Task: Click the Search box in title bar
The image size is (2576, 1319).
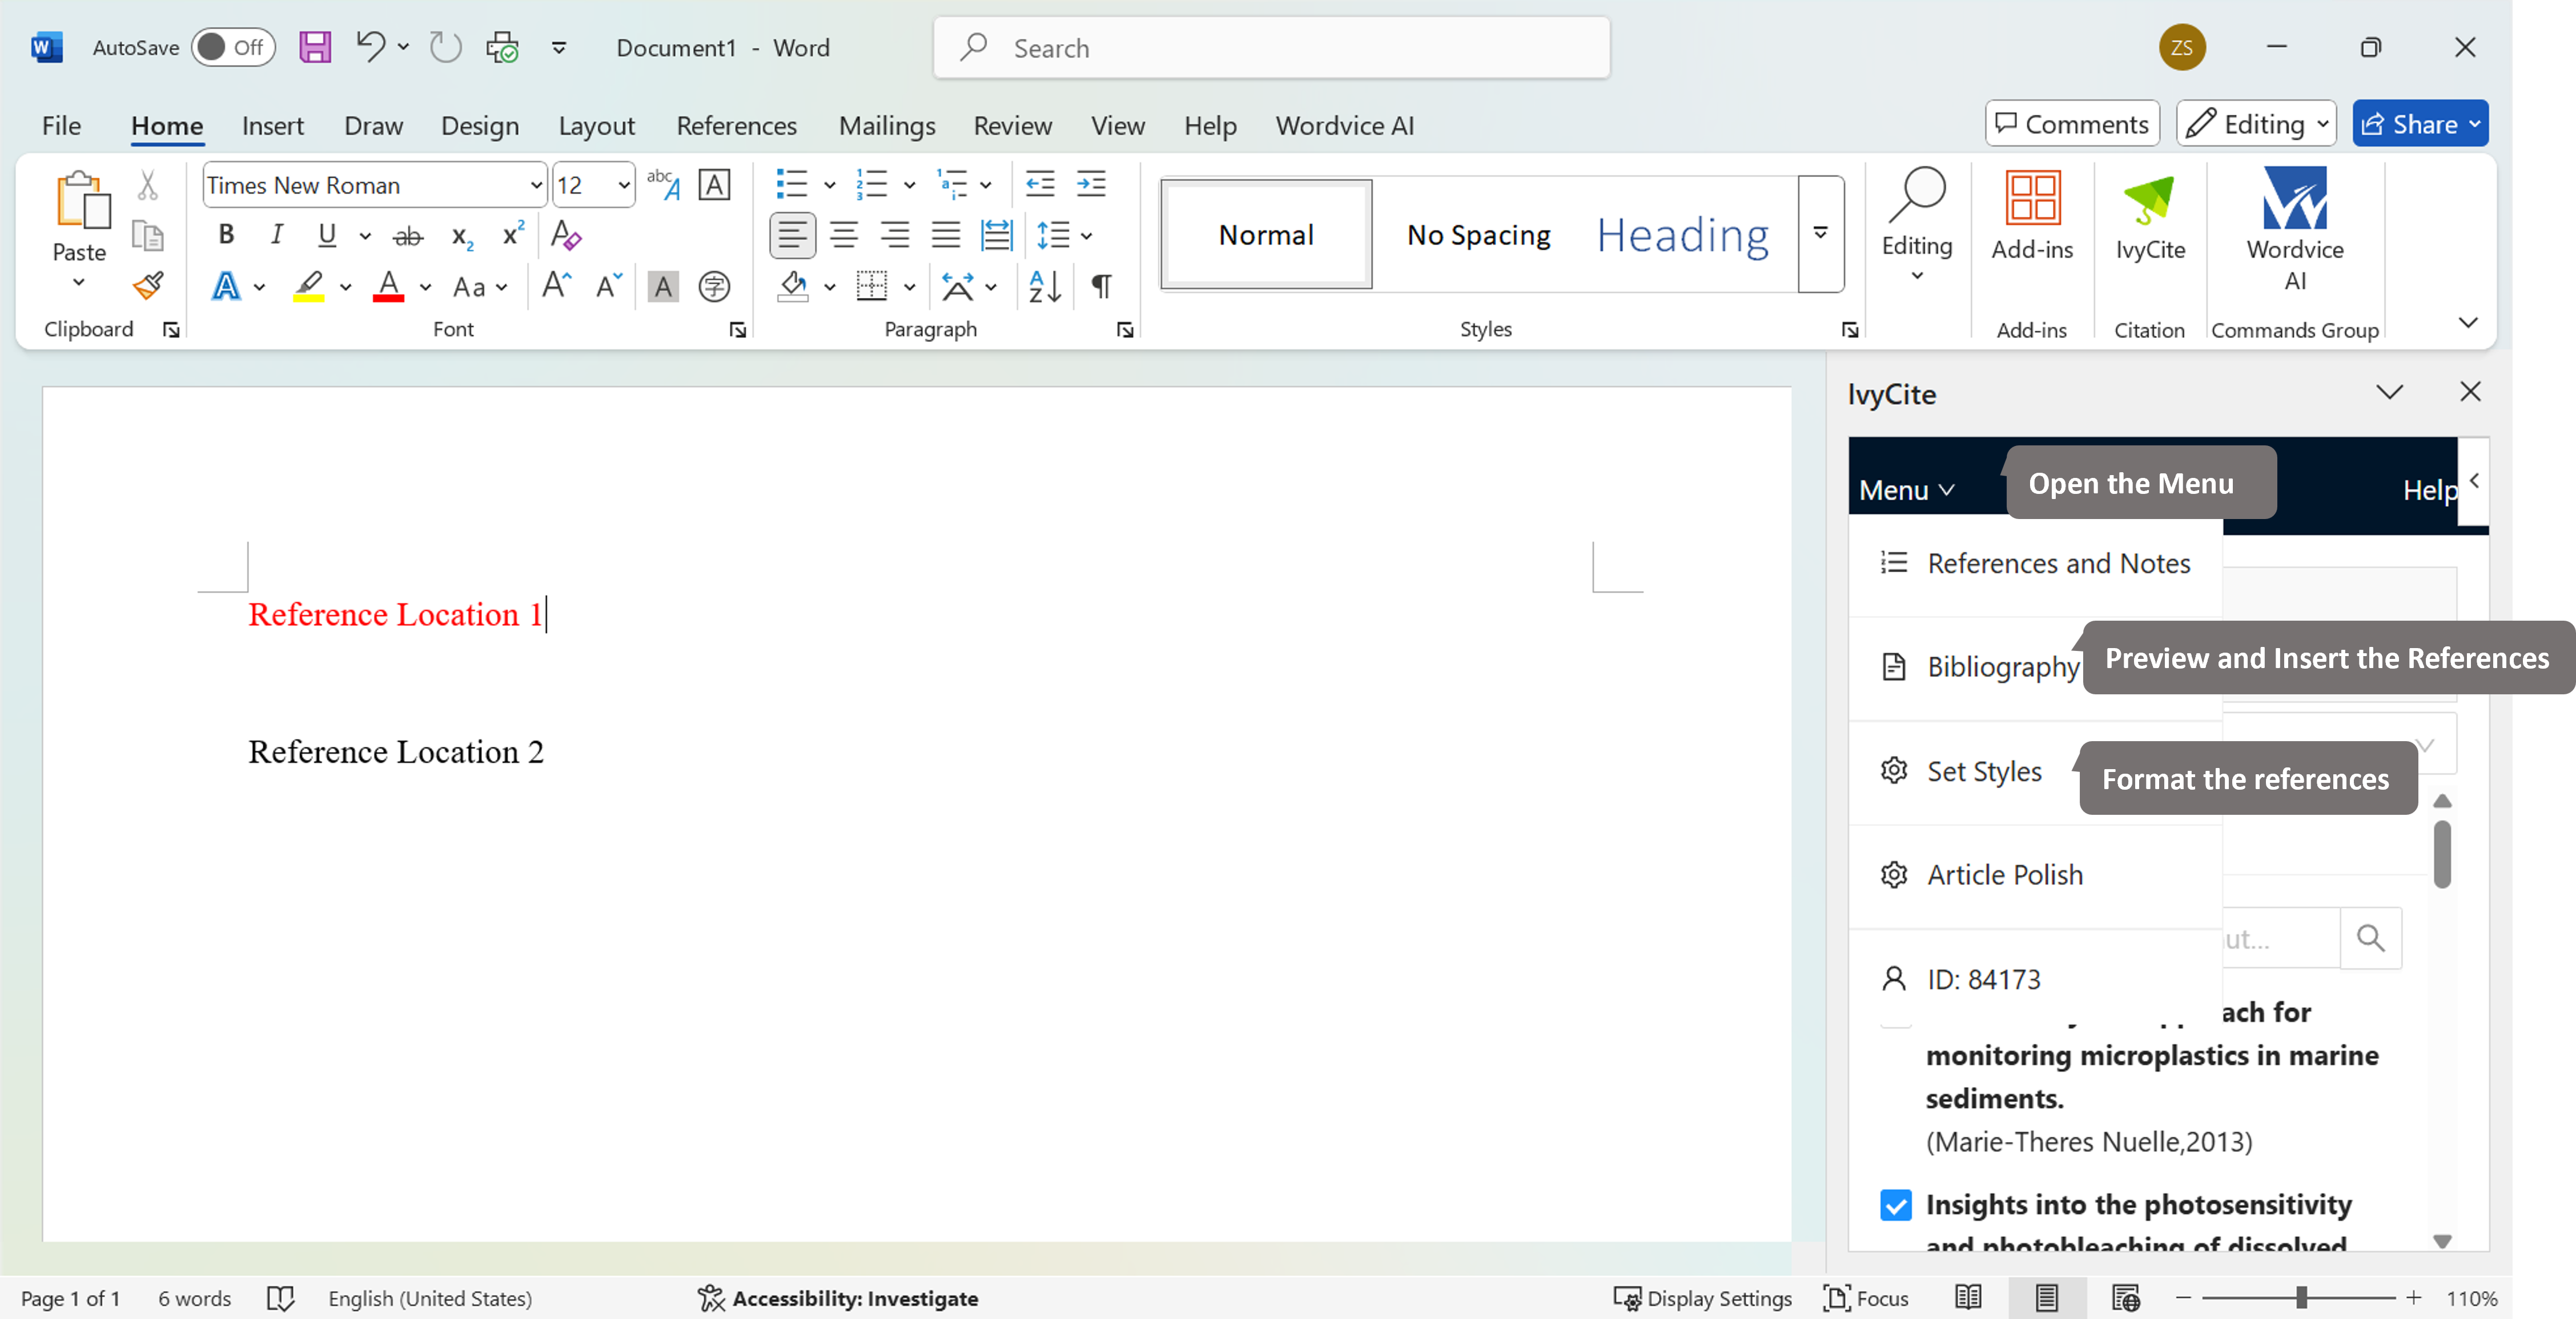Action: [1271, 47]
